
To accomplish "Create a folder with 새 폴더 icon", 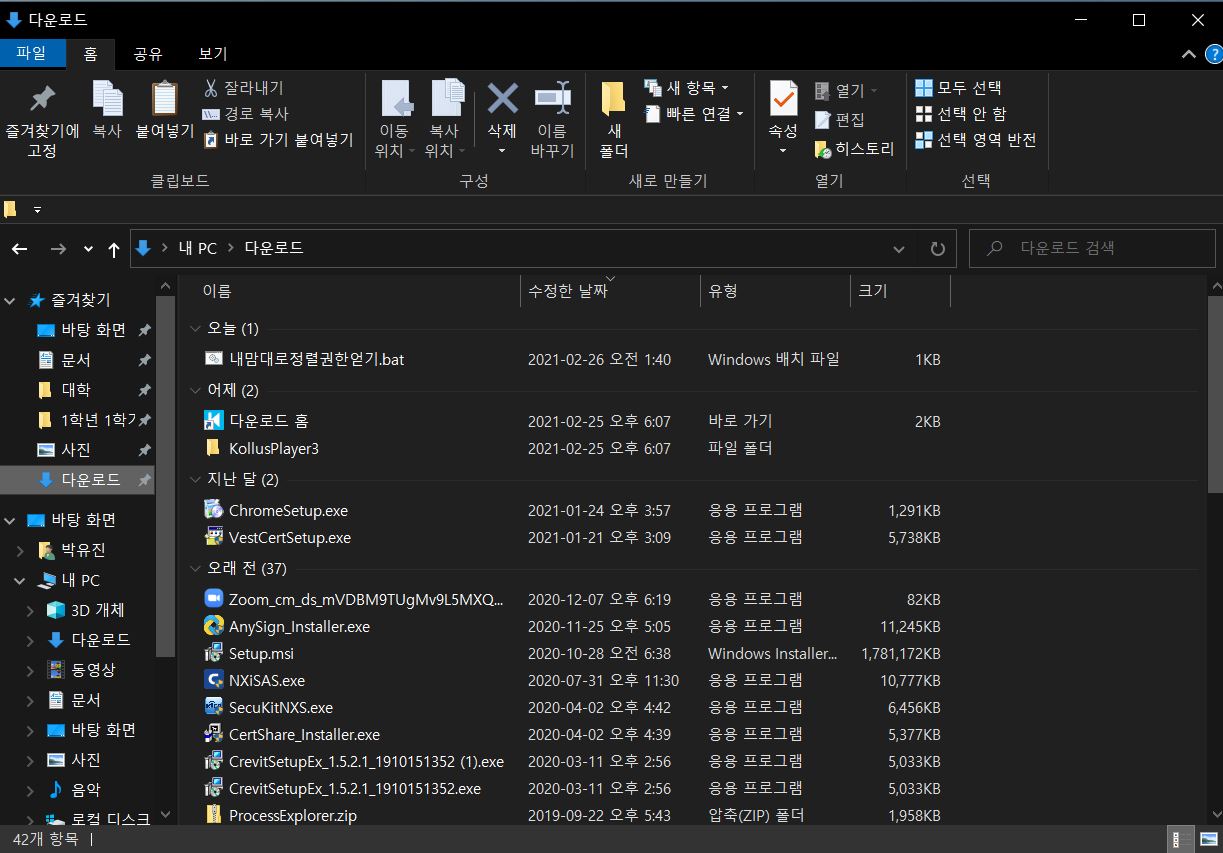I will pos(613,99).
